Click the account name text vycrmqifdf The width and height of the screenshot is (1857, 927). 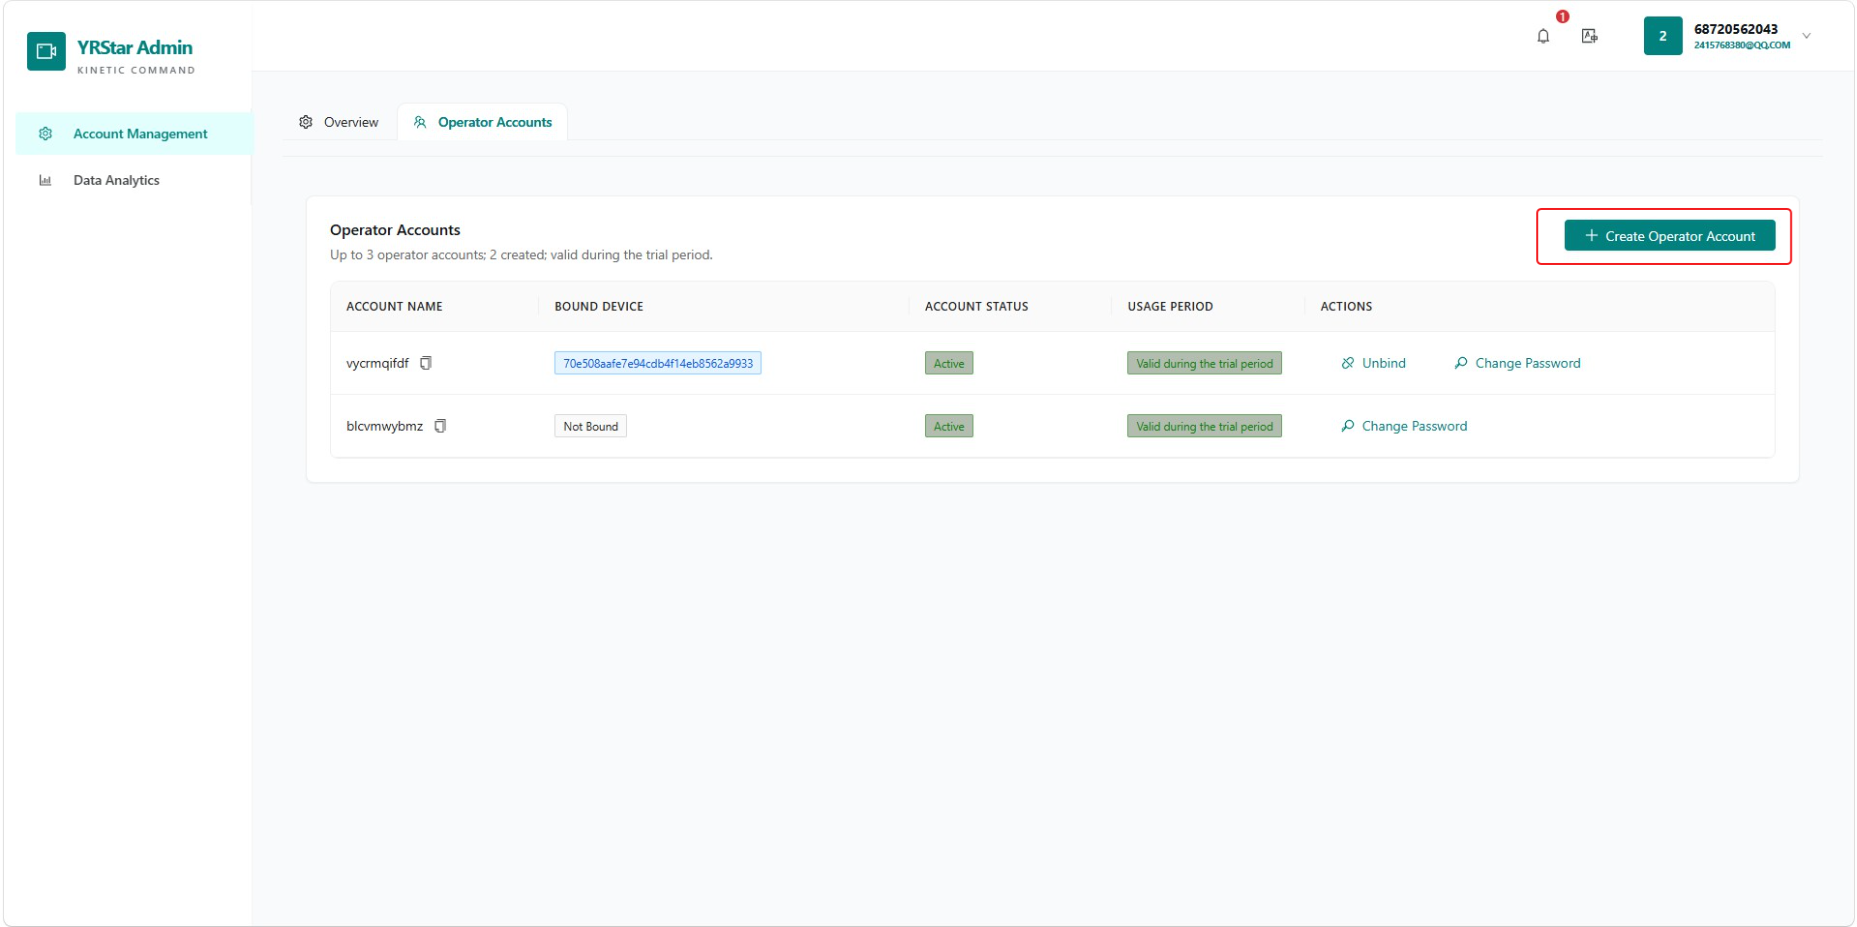(377, 363)
